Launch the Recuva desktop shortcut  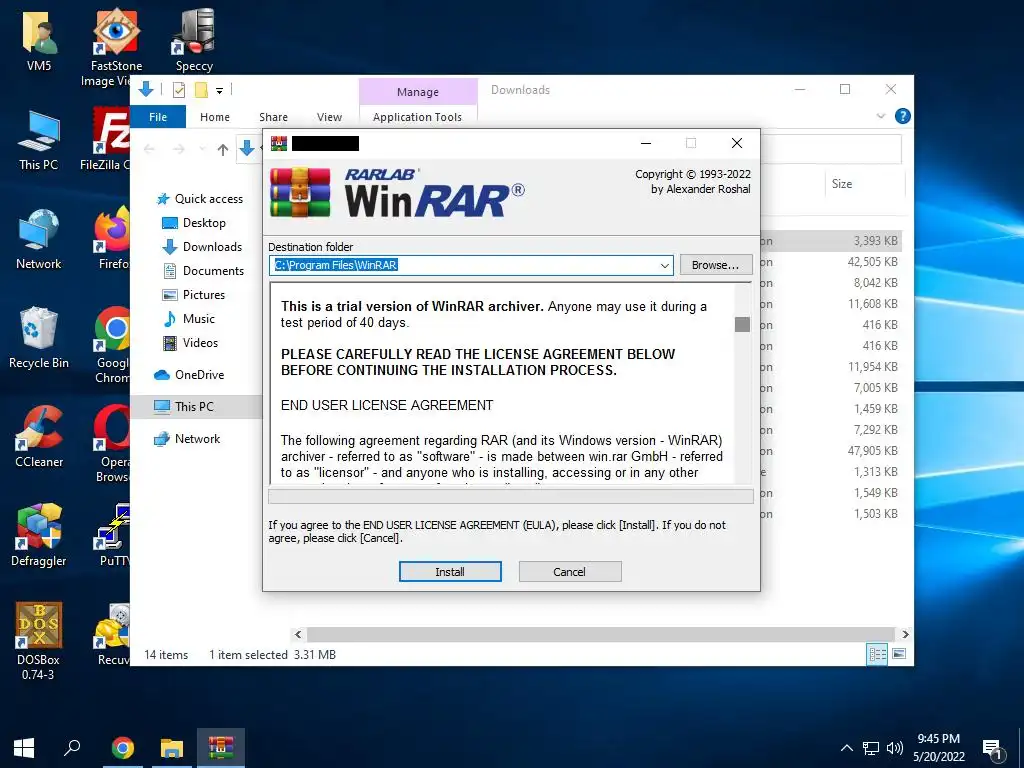(112, 635)
